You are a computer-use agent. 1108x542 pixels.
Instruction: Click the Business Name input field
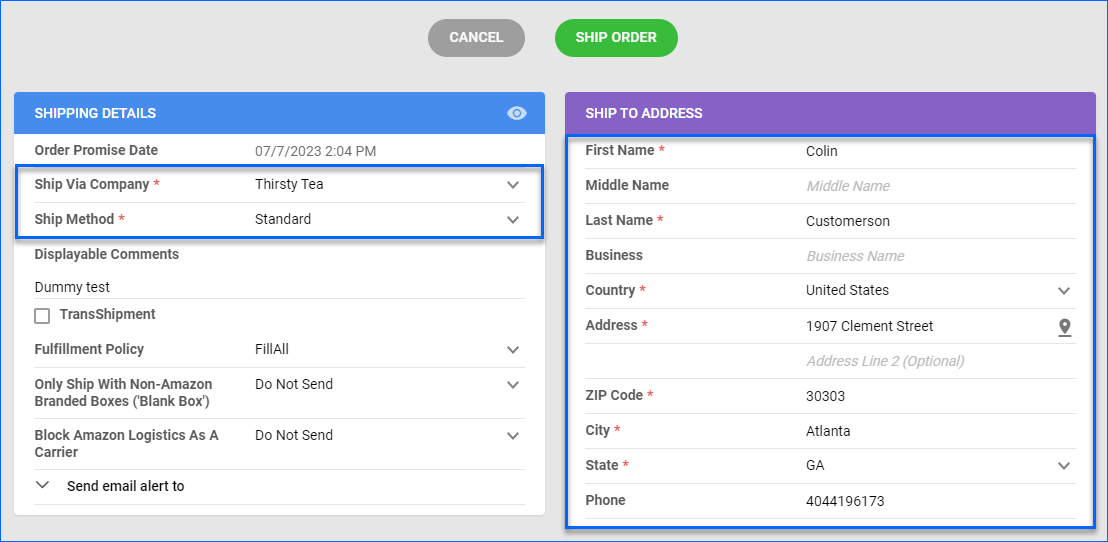coord(941,256)
